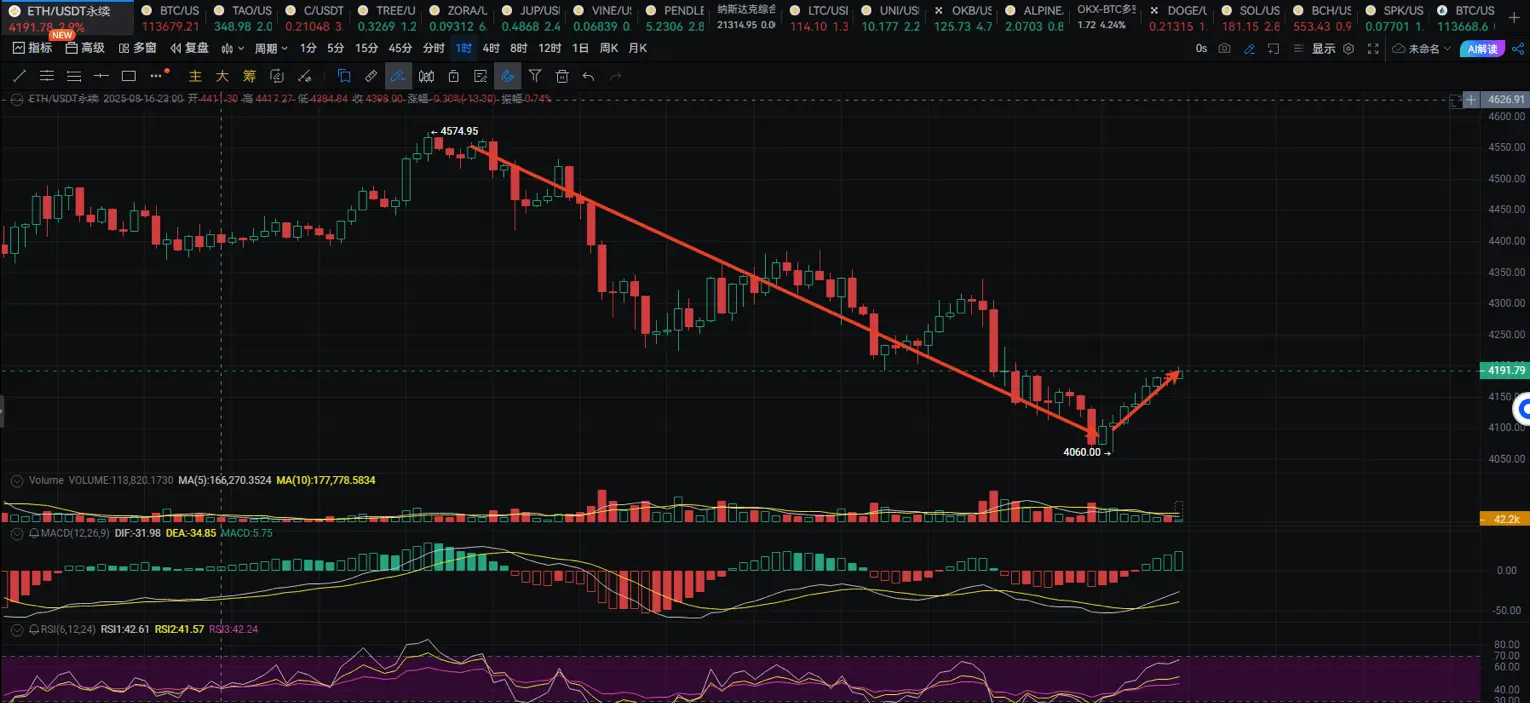Click the camera screenshot icon
This screenshot has width=1530, height=703.
(1224, 48)
